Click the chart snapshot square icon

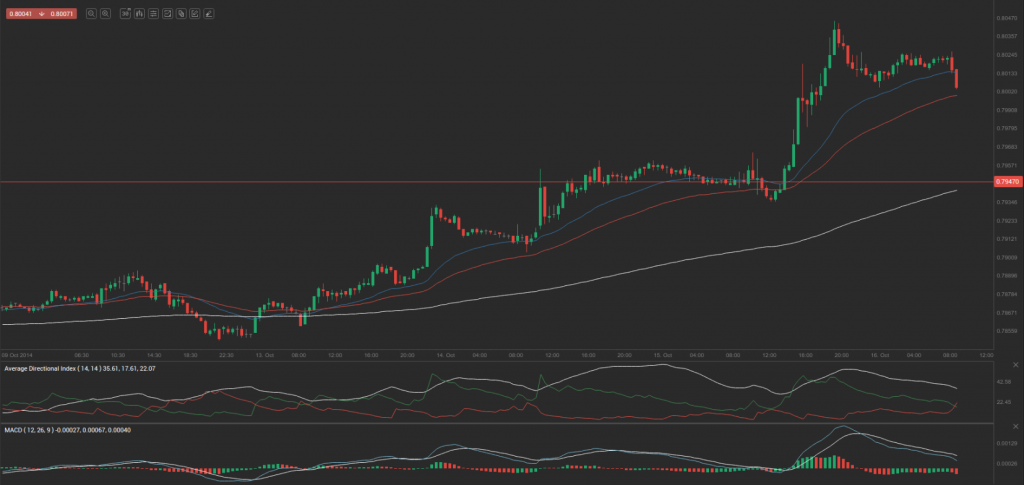pyautogui.click(x=168, y=14)
